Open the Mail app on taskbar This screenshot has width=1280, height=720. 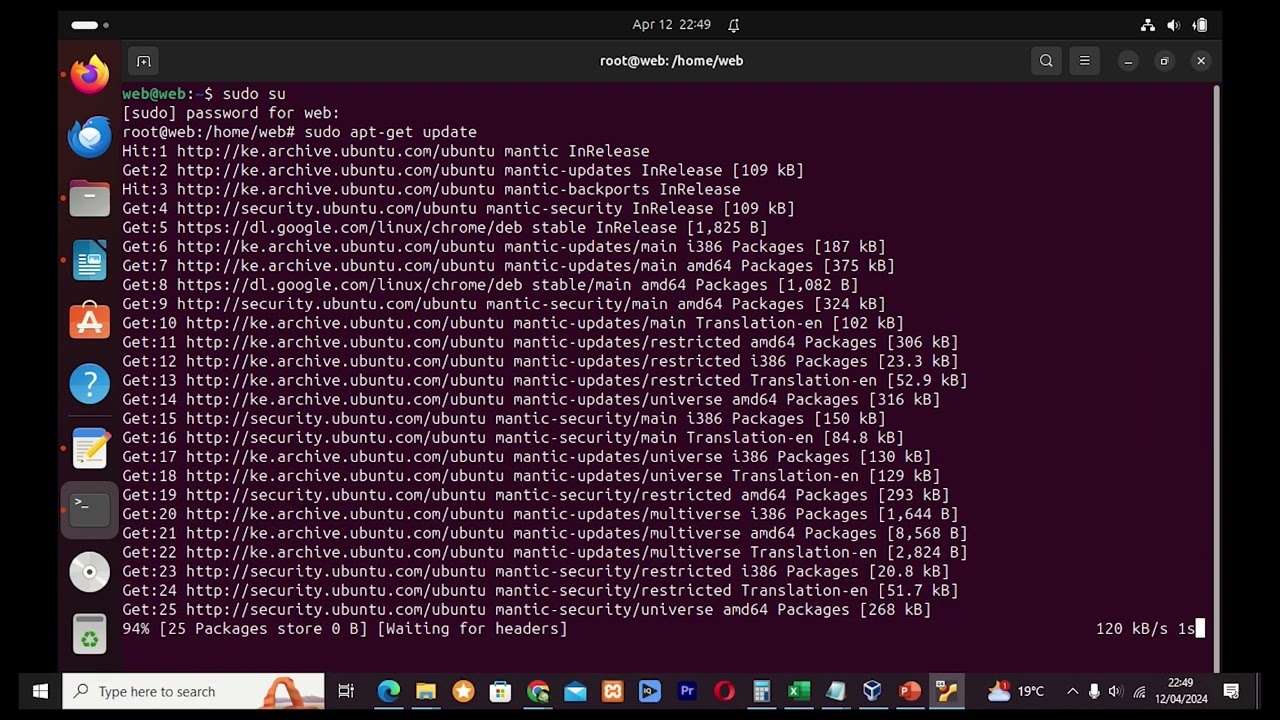tap(575, 691)
